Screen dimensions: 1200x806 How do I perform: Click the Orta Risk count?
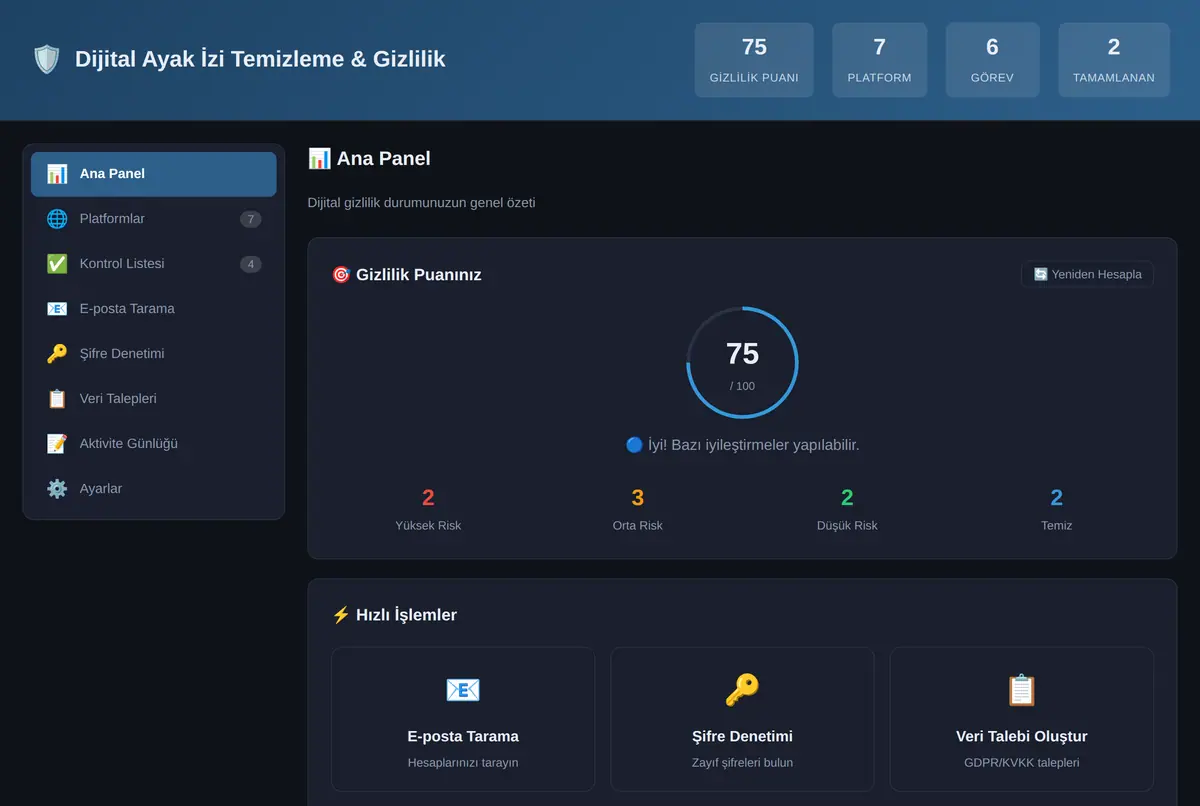point(638,498)
